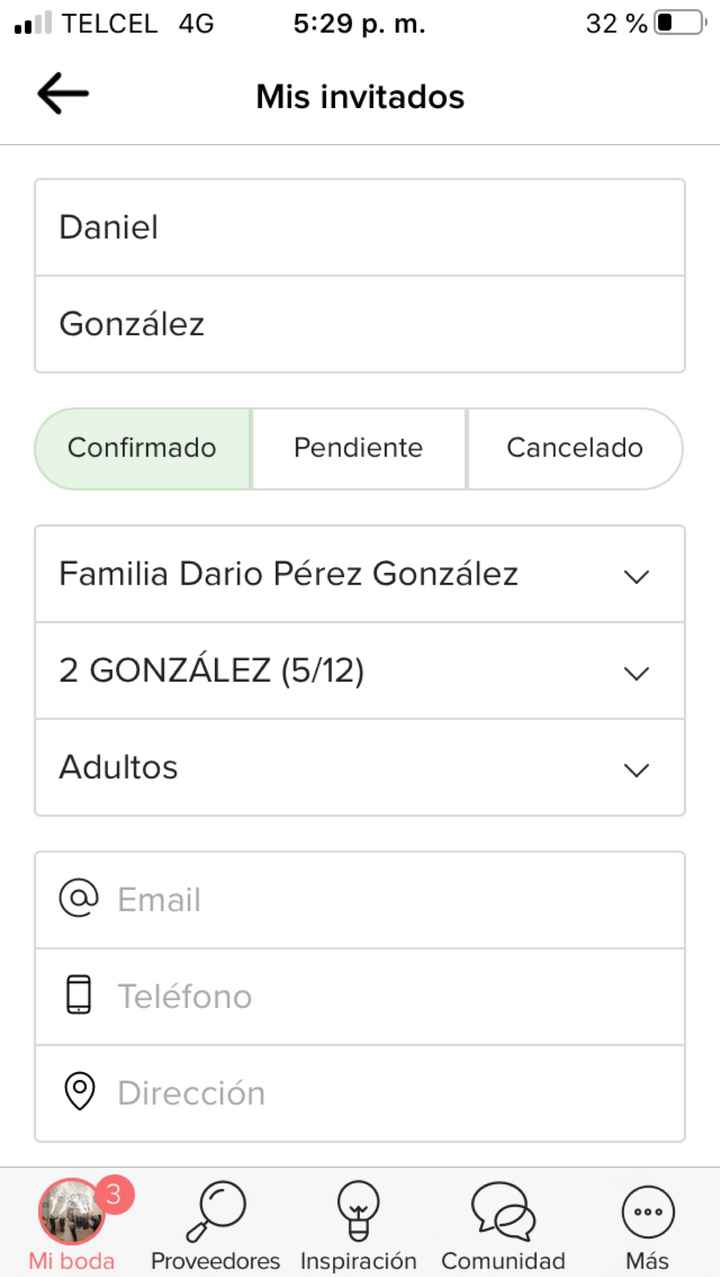This screenshot has width=720, height=1277.
Task: Open the Comunidad tab label
Action: [x=501, y=1261]
